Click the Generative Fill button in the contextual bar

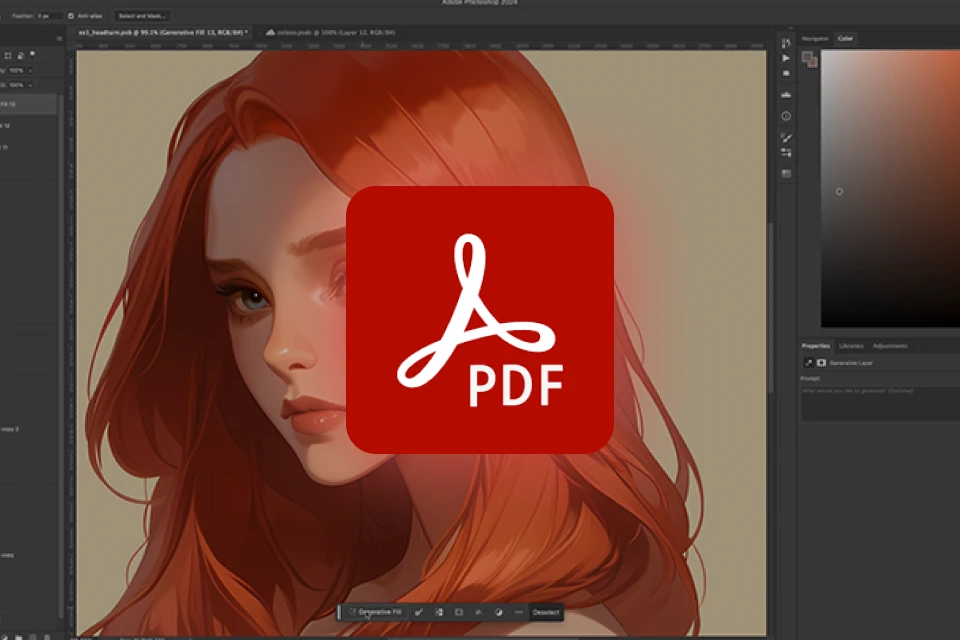[375, 612]
